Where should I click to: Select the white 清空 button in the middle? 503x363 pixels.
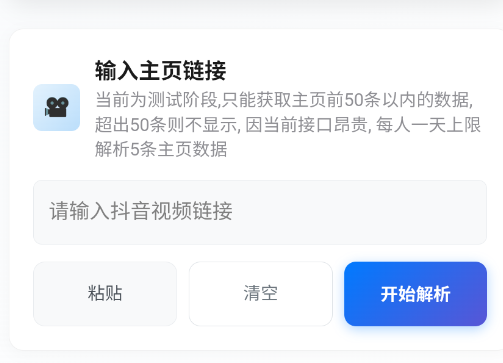click(x=261, y=293)
